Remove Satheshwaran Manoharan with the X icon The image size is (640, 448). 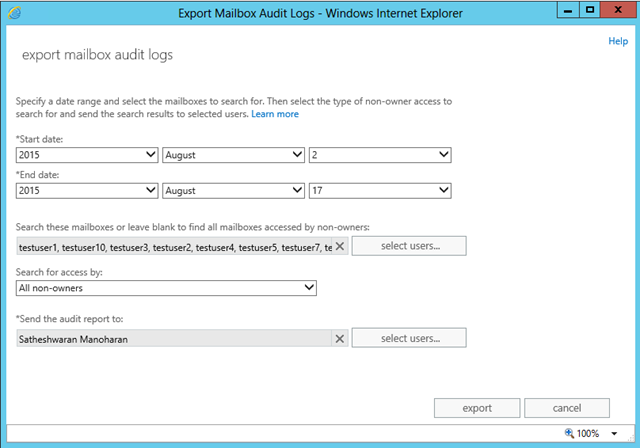click(x=340, y=339)
